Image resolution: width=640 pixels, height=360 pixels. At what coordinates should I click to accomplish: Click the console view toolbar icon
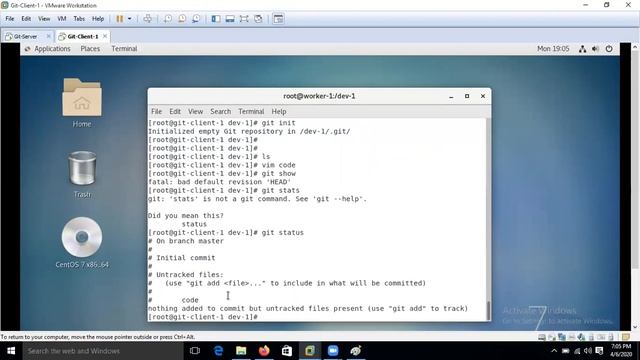click(278, 19)
